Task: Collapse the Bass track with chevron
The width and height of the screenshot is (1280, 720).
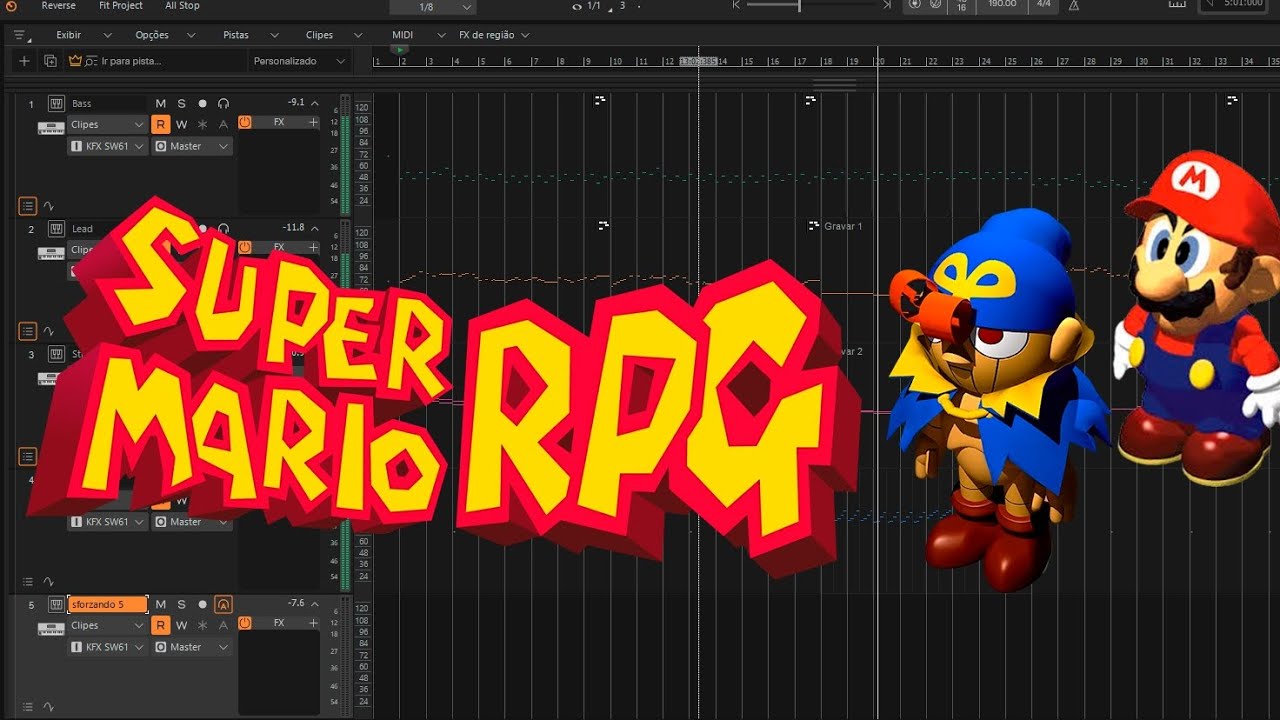Action: pyautogui.click(x=314, y=103)
